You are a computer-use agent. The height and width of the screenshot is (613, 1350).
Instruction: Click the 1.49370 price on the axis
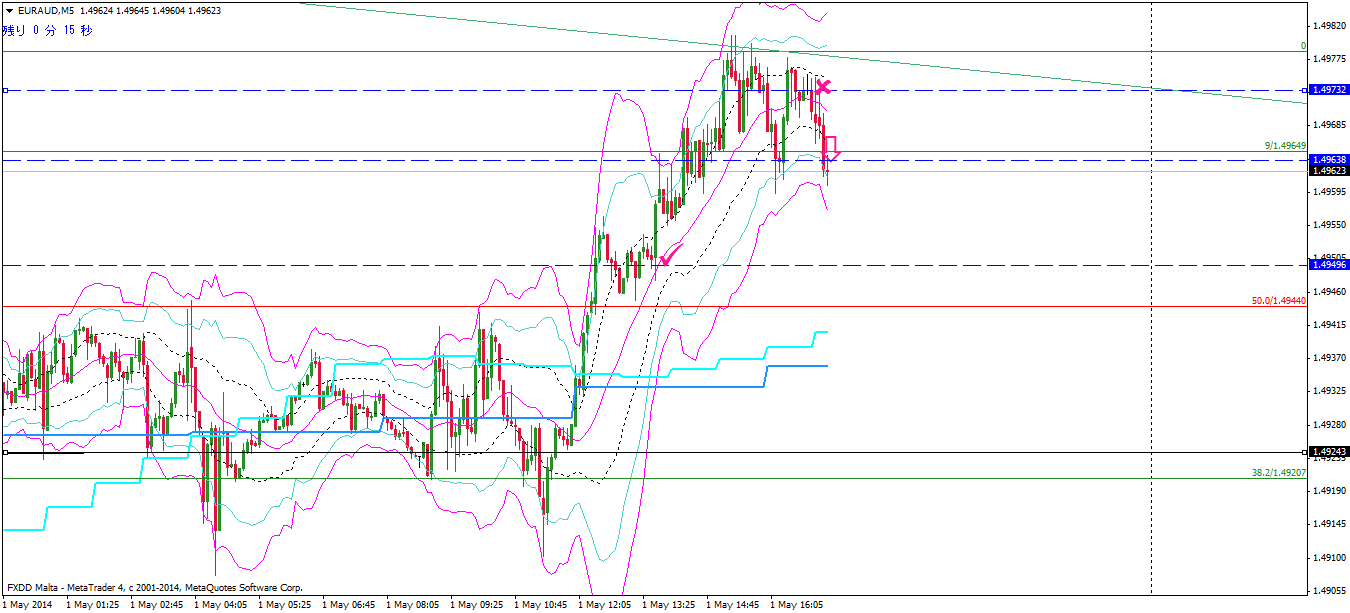coord(1331,358)
